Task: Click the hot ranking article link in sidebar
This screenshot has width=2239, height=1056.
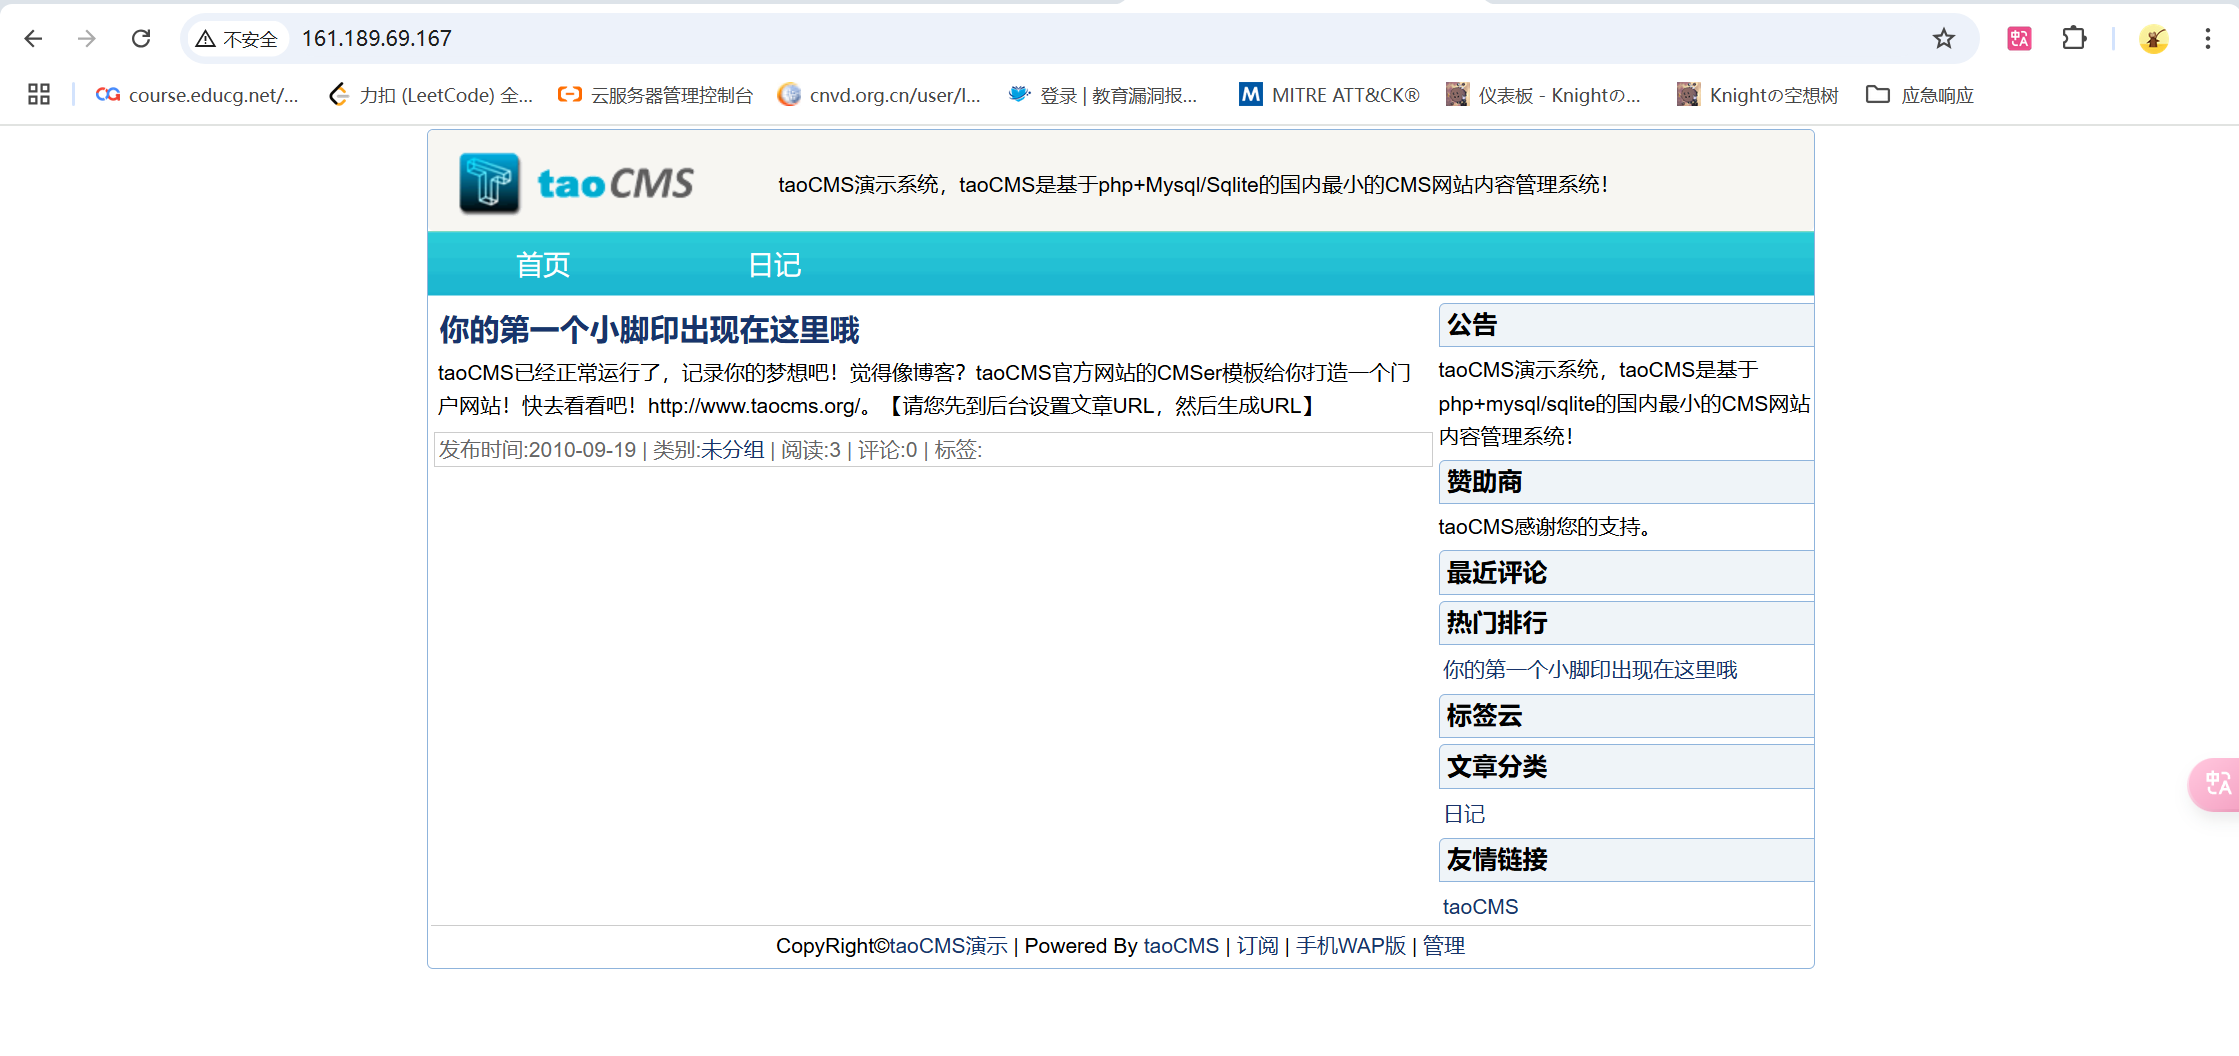Action: point(1590,670)
